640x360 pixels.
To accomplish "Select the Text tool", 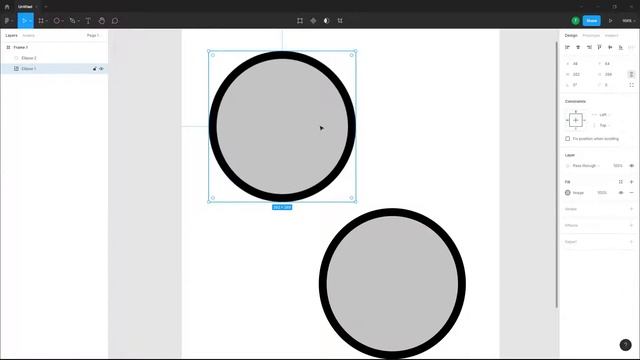I will (x=88, y=20).
